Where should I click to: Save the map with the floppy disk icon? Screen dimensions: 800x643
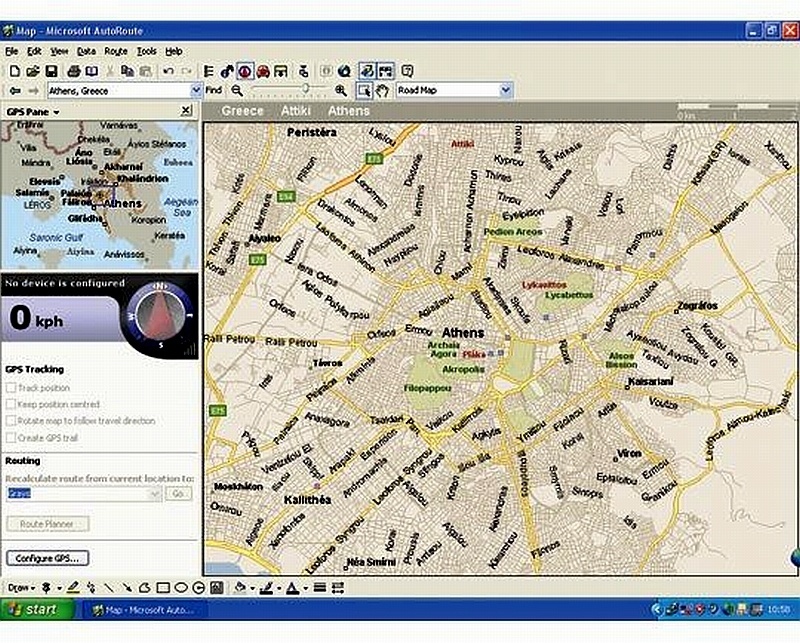(x=51, y=71)
